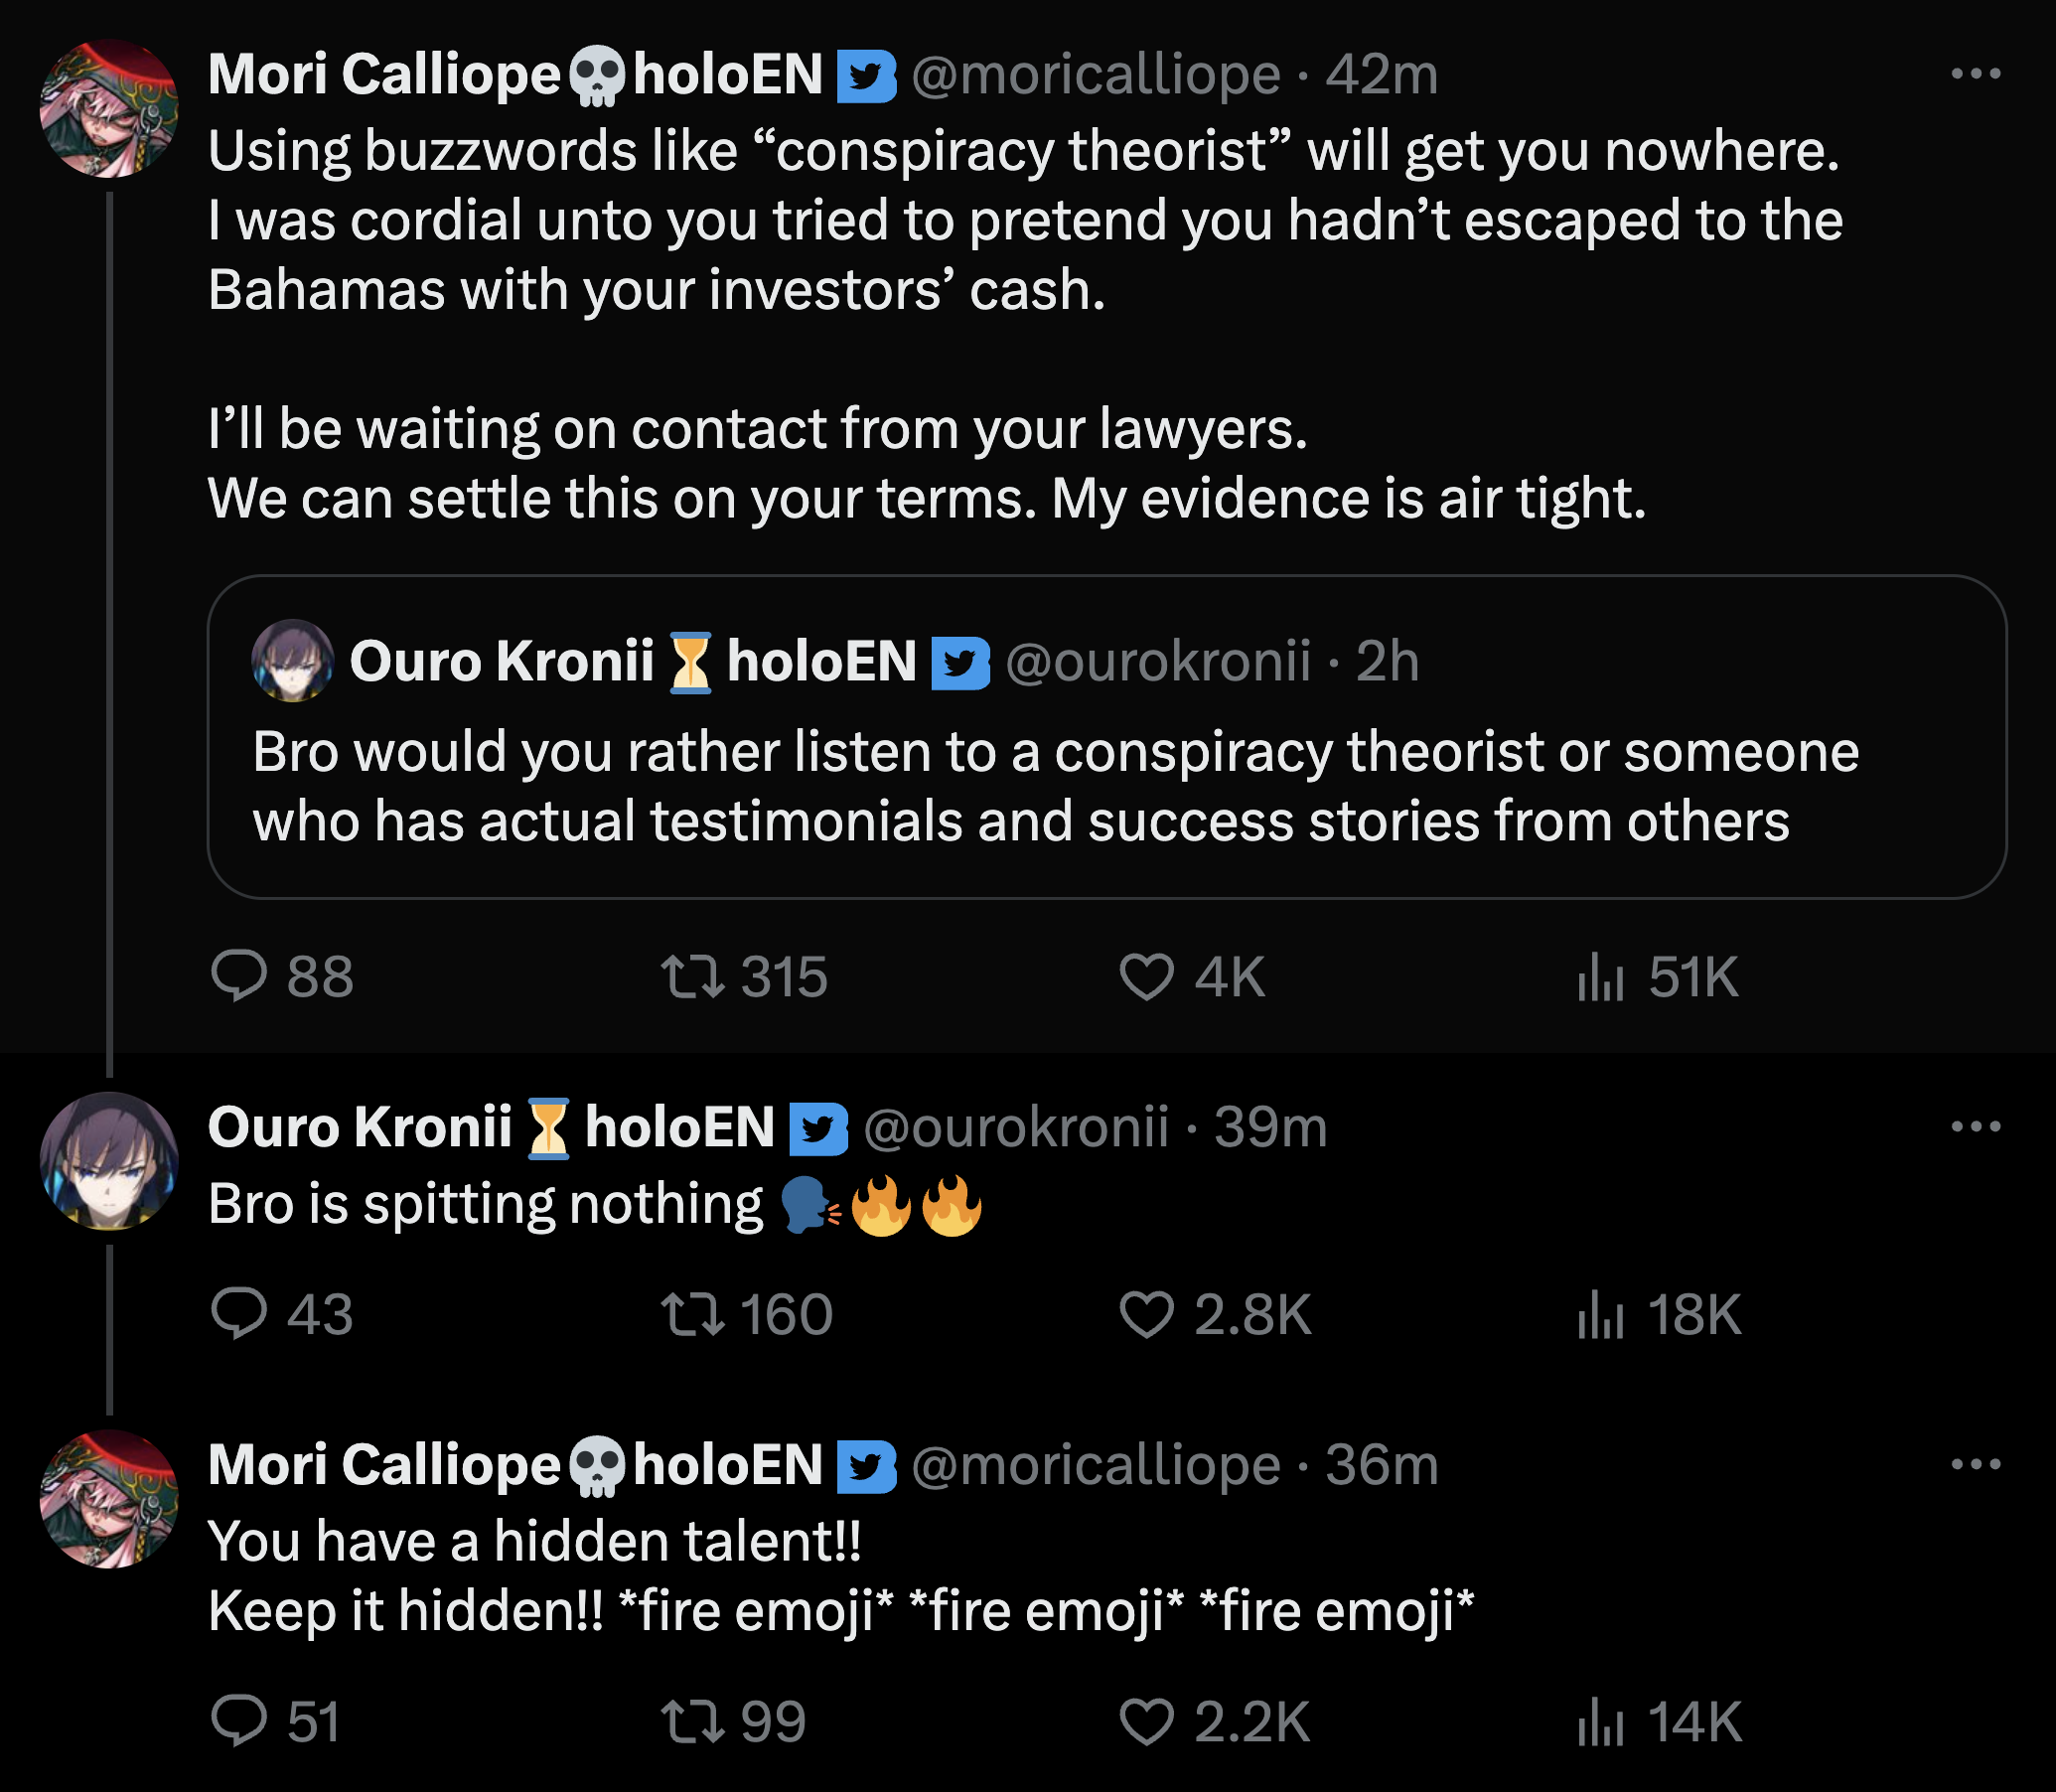View analytics showing 51K views
Screen dimensions: 2056x1792
[x=1600, y=976]
